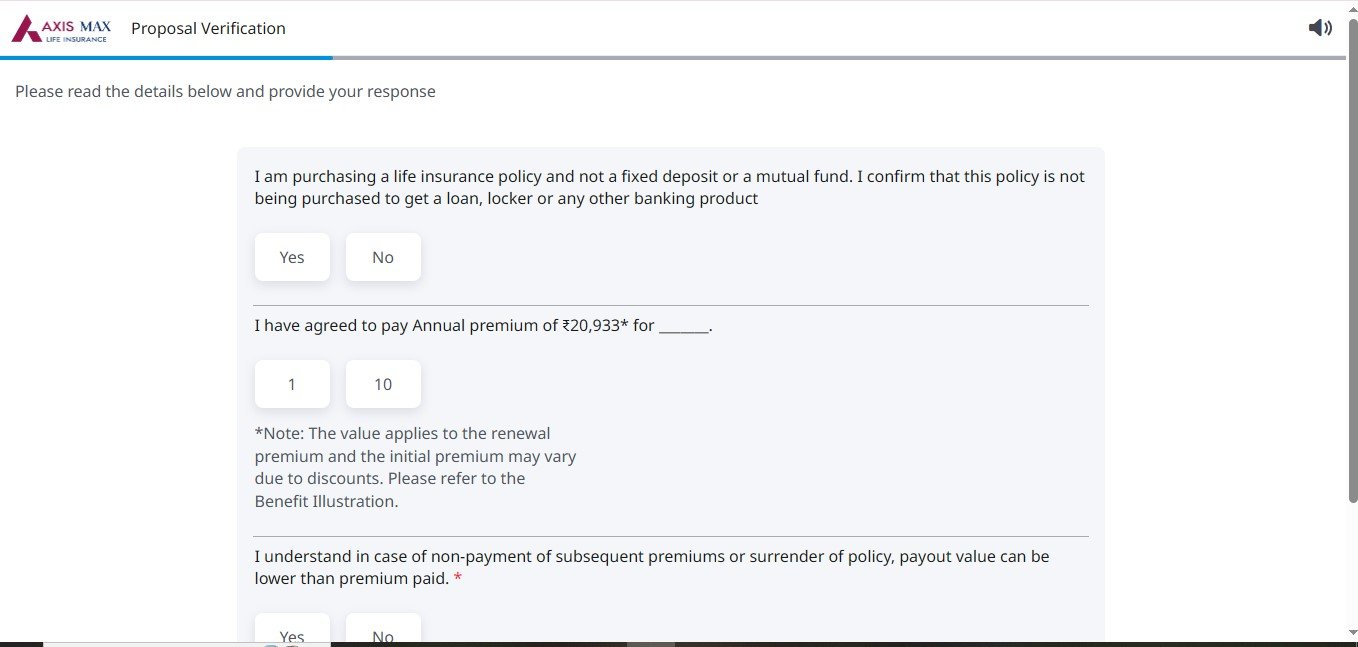Select 10 as the premium payment term

click(383, 384)
